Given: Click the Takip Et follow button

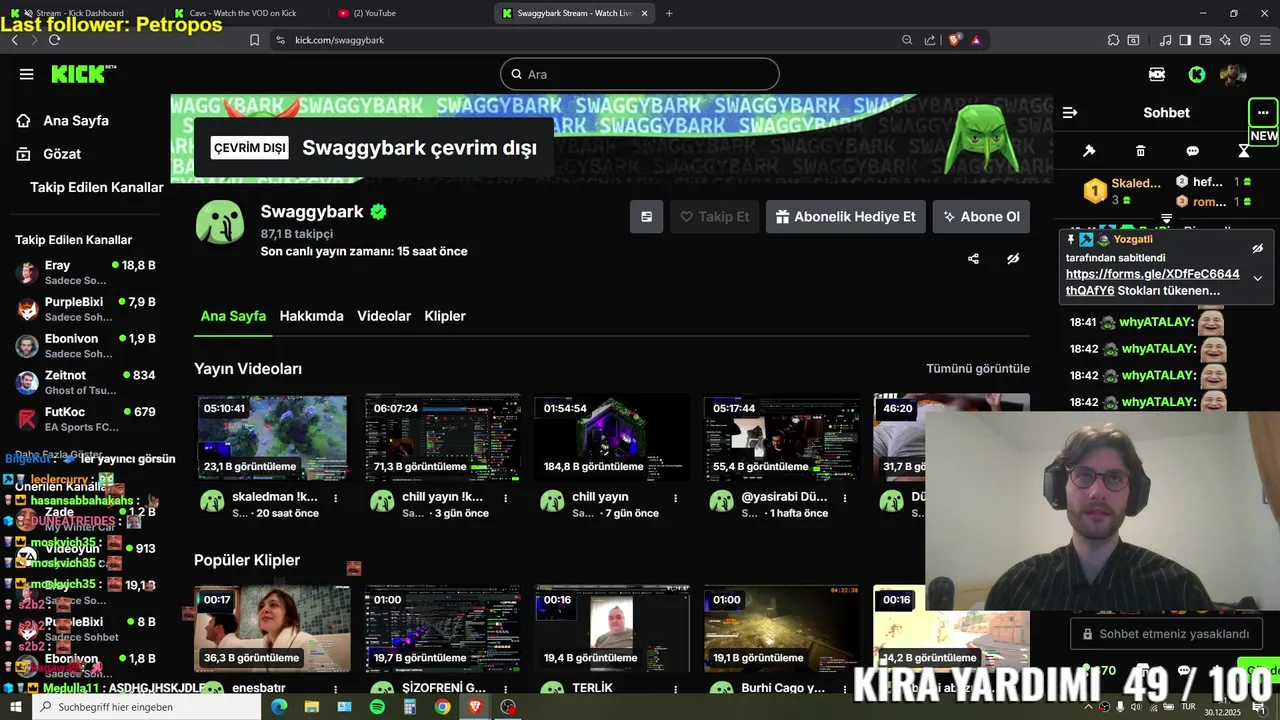Looking at the screenshot, I should click(x=714, y=216).
